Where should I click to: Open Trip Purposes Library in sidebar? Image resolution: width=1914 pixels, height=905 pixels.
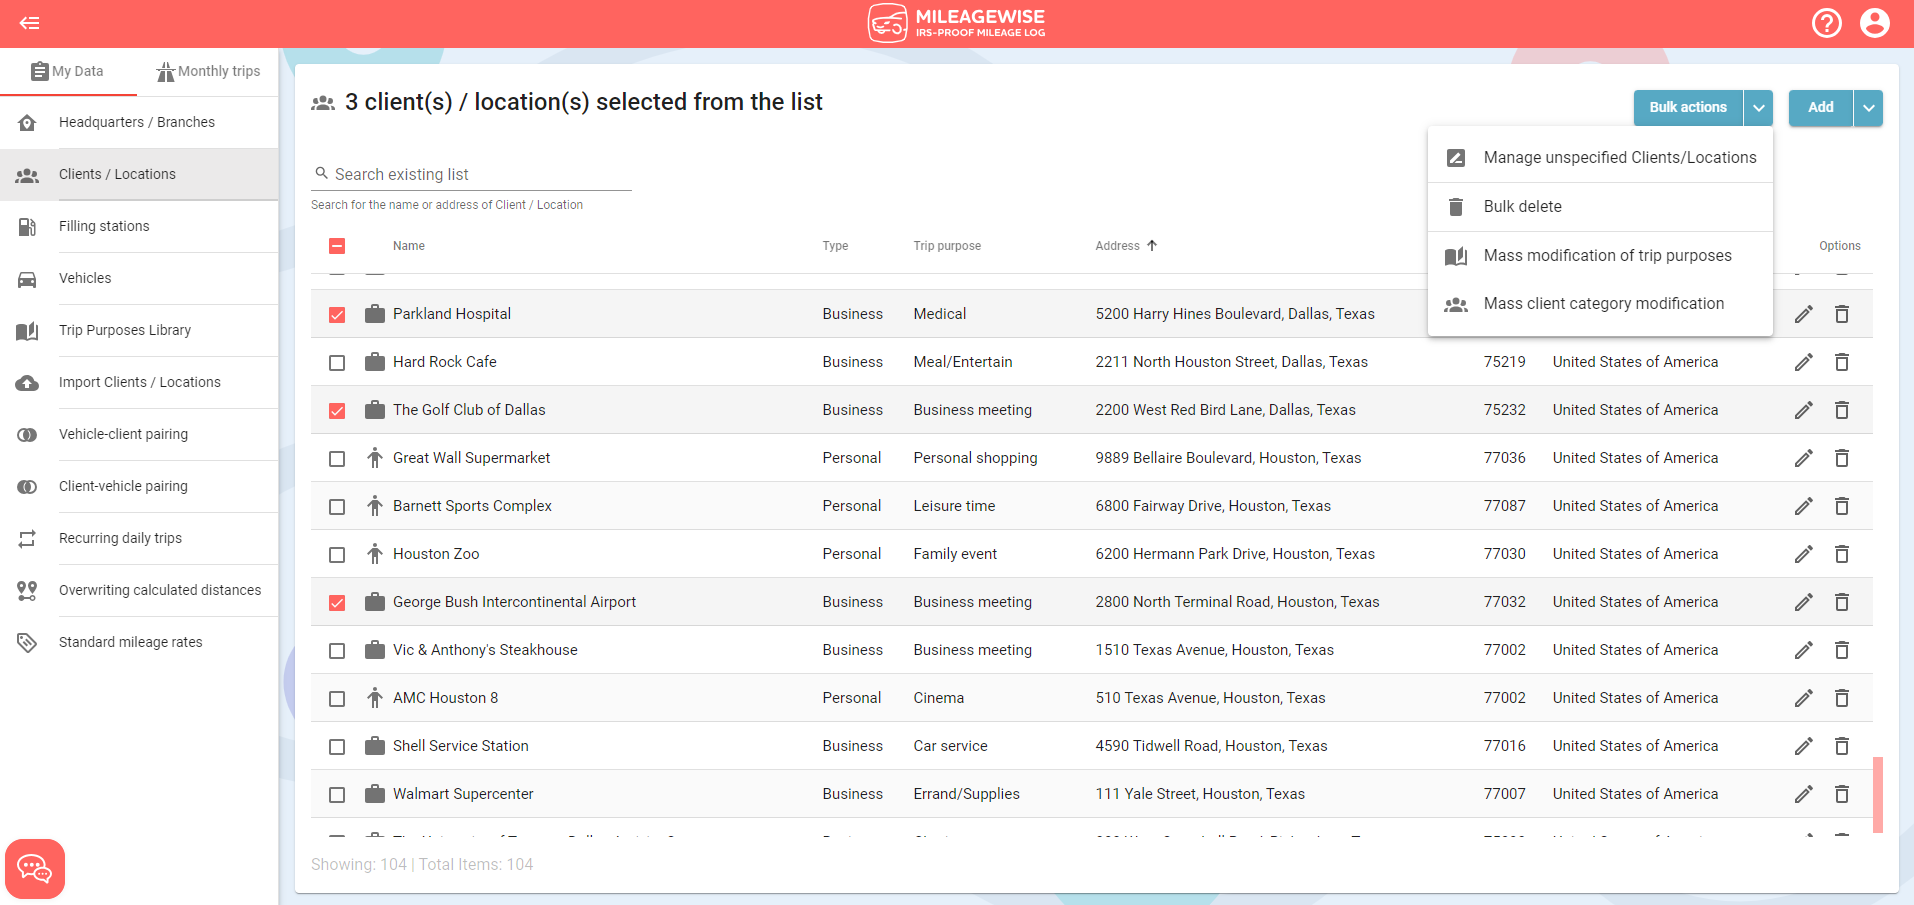(125, 330)
